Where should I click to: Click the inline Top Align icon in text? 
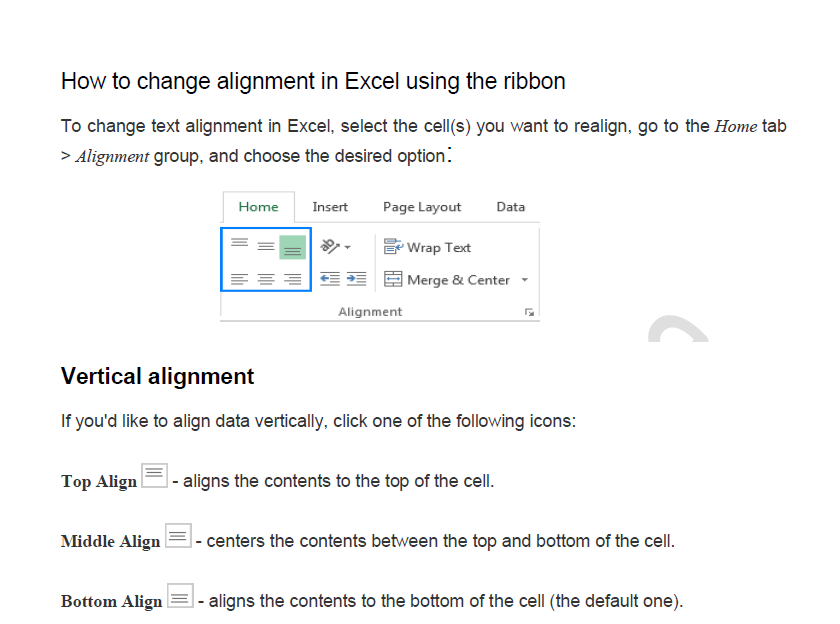[x=154, y=476]
